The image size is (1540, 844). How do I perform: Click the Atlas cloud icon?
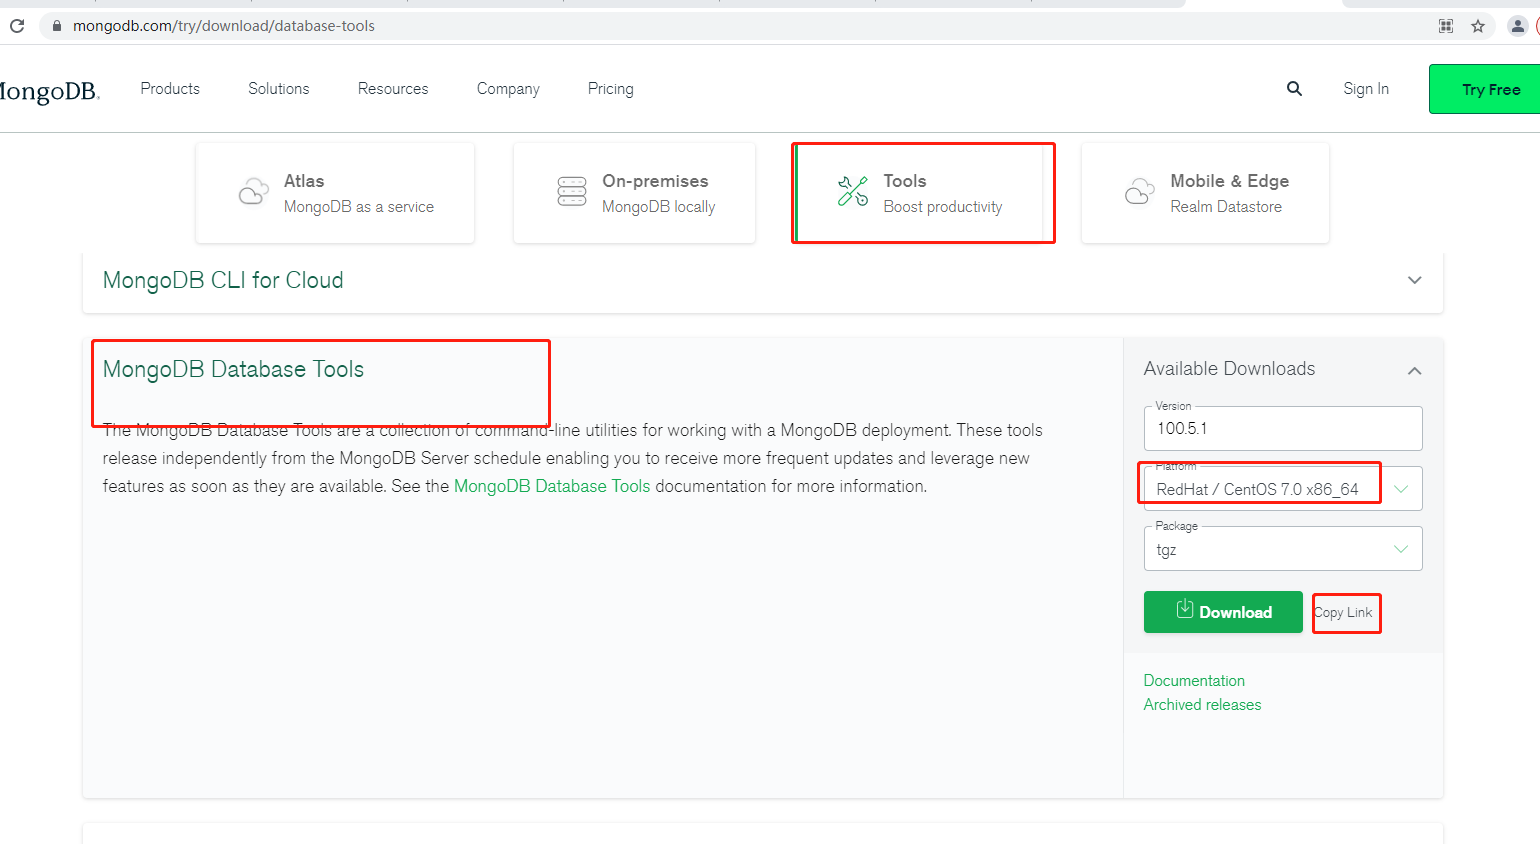(254, 191)
